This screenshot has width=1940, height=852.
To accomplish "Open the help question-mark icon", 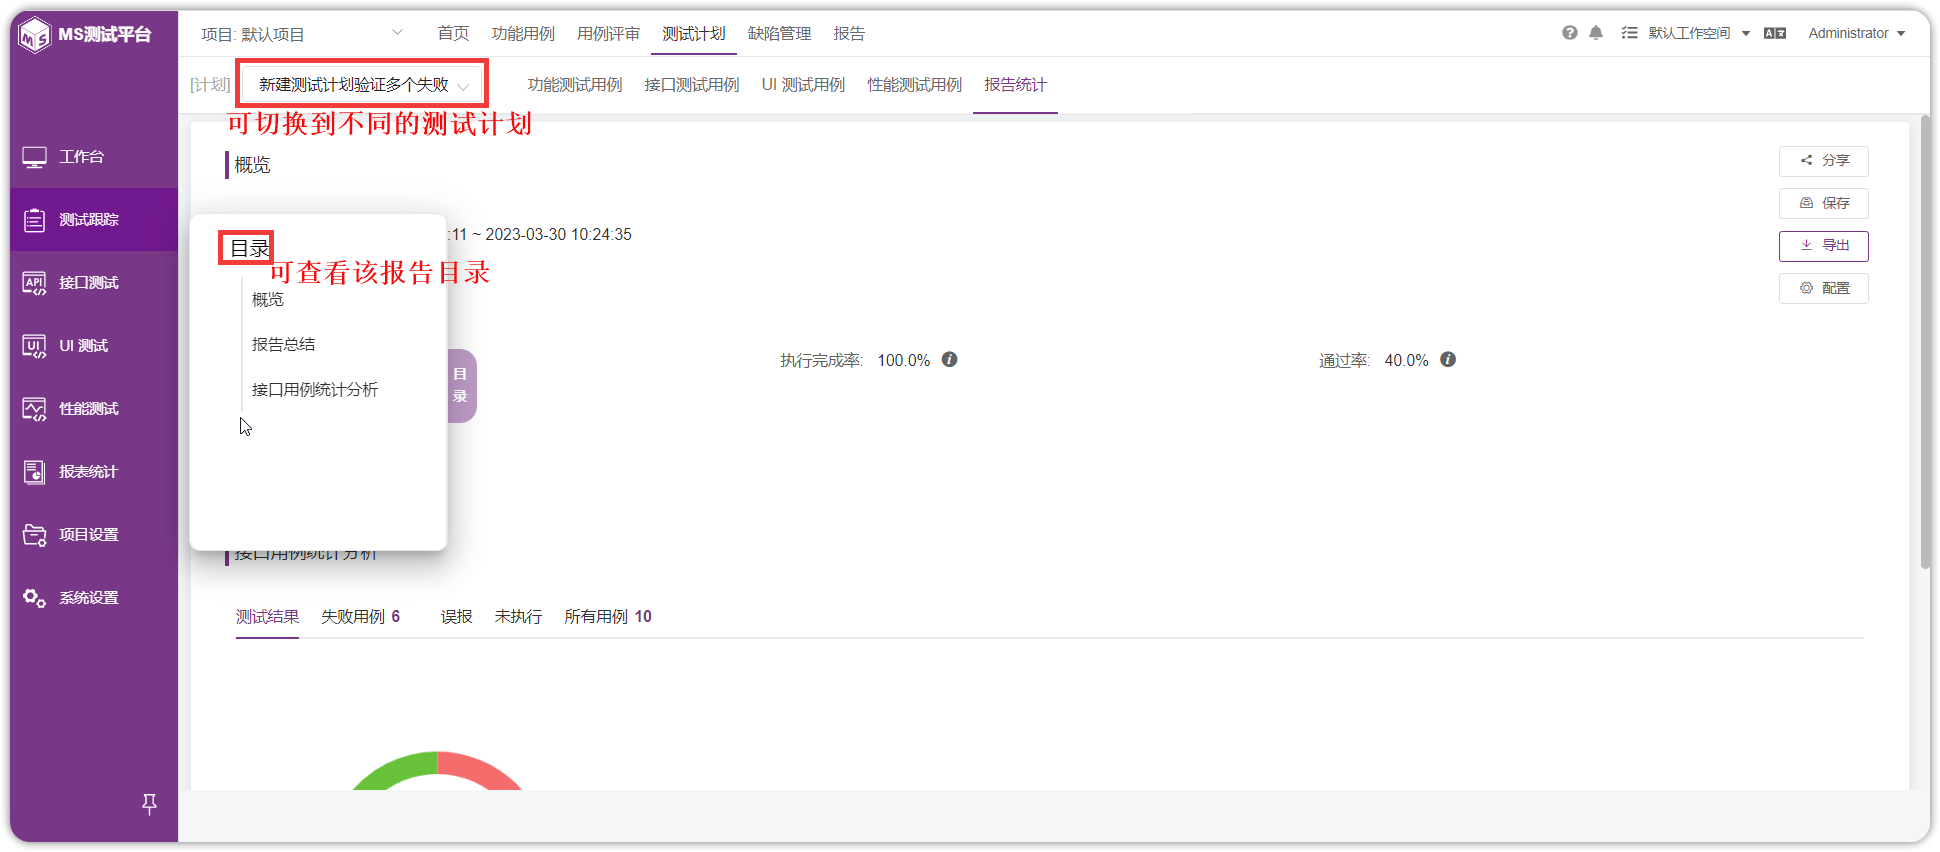I will pos(1569,33).
